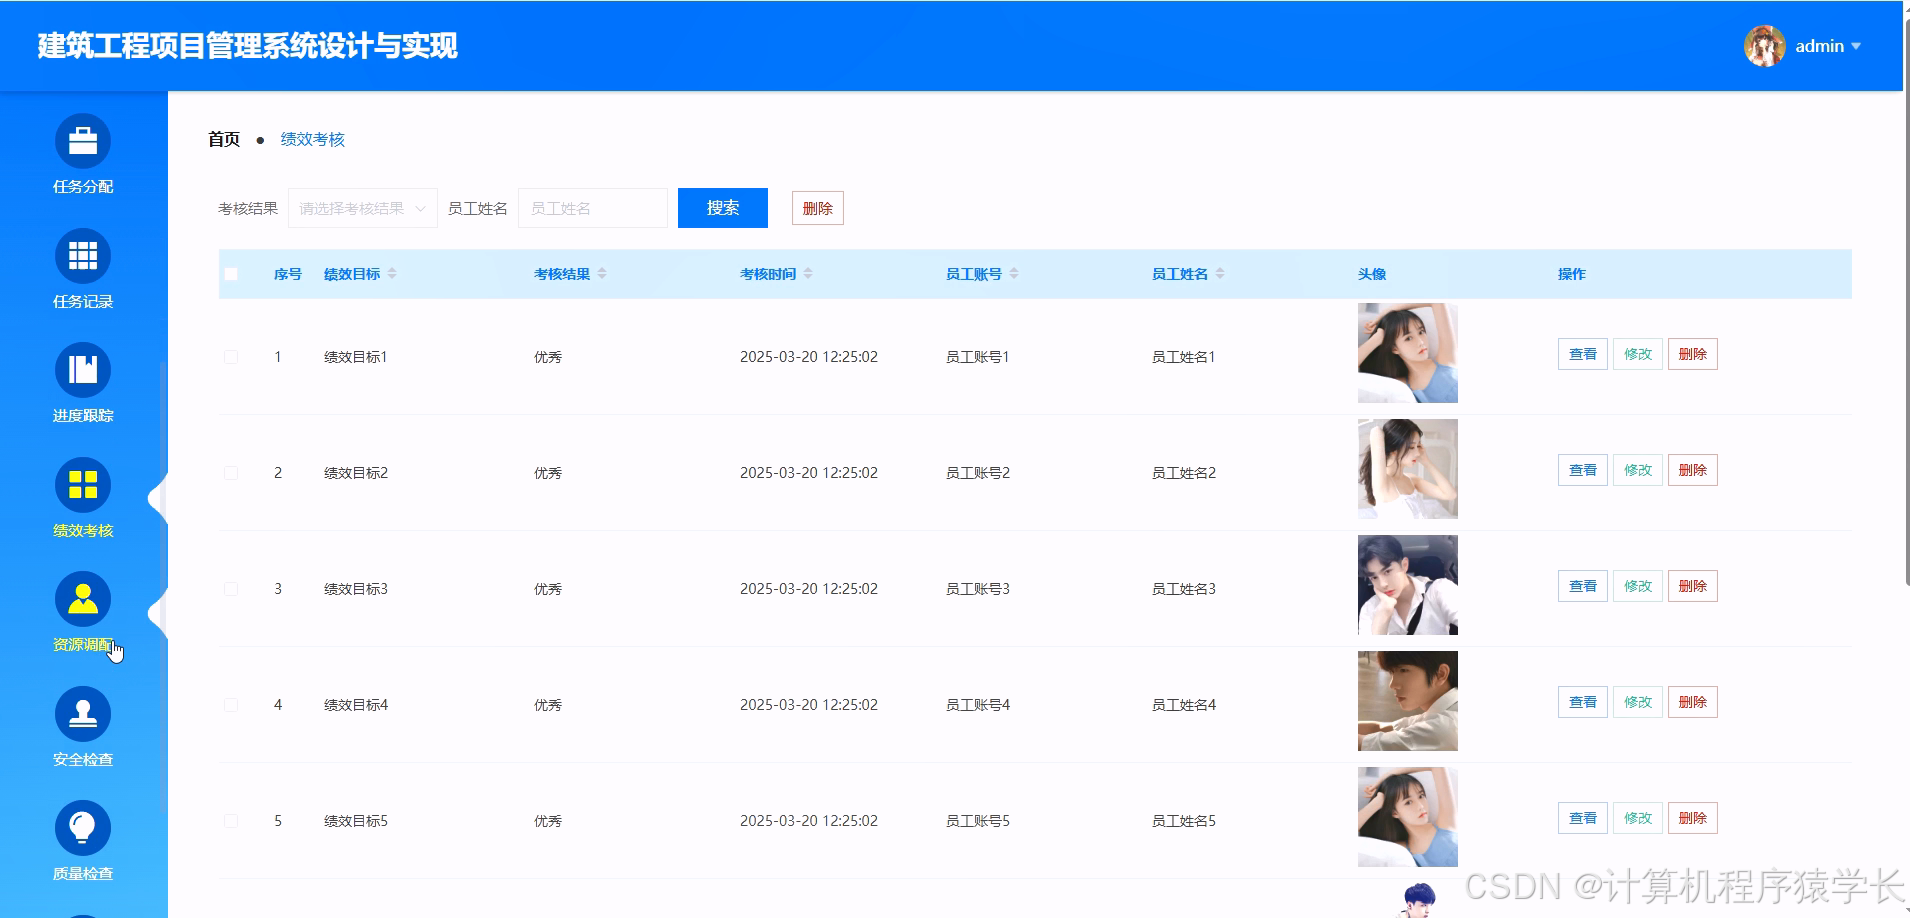Viewport: 1910px width, 918px height.
Task: Click the 操作 column header
Action: pyautogui.click(x=1572, y=274)
